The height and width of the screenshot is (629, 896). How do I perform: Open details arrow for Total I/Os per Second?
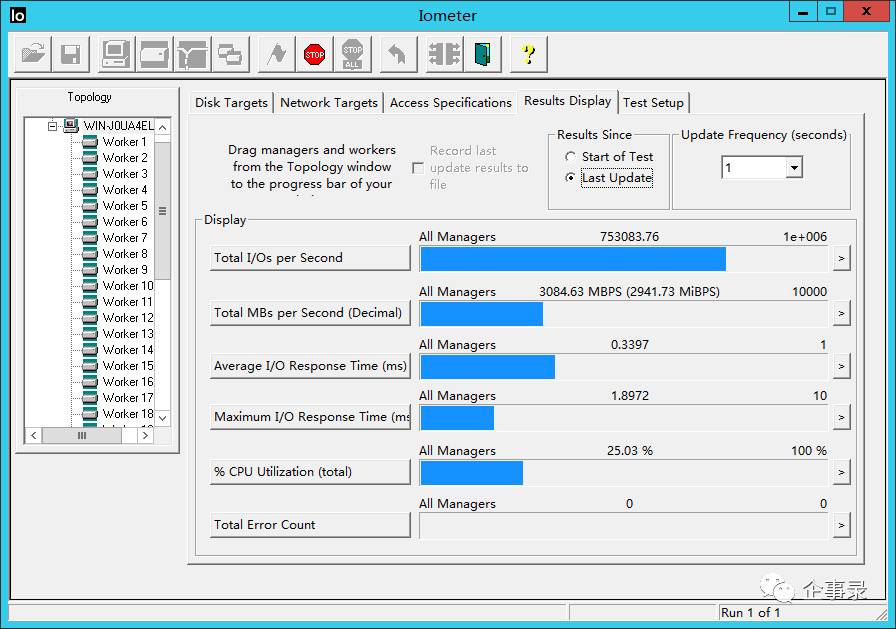coord(841,258)
